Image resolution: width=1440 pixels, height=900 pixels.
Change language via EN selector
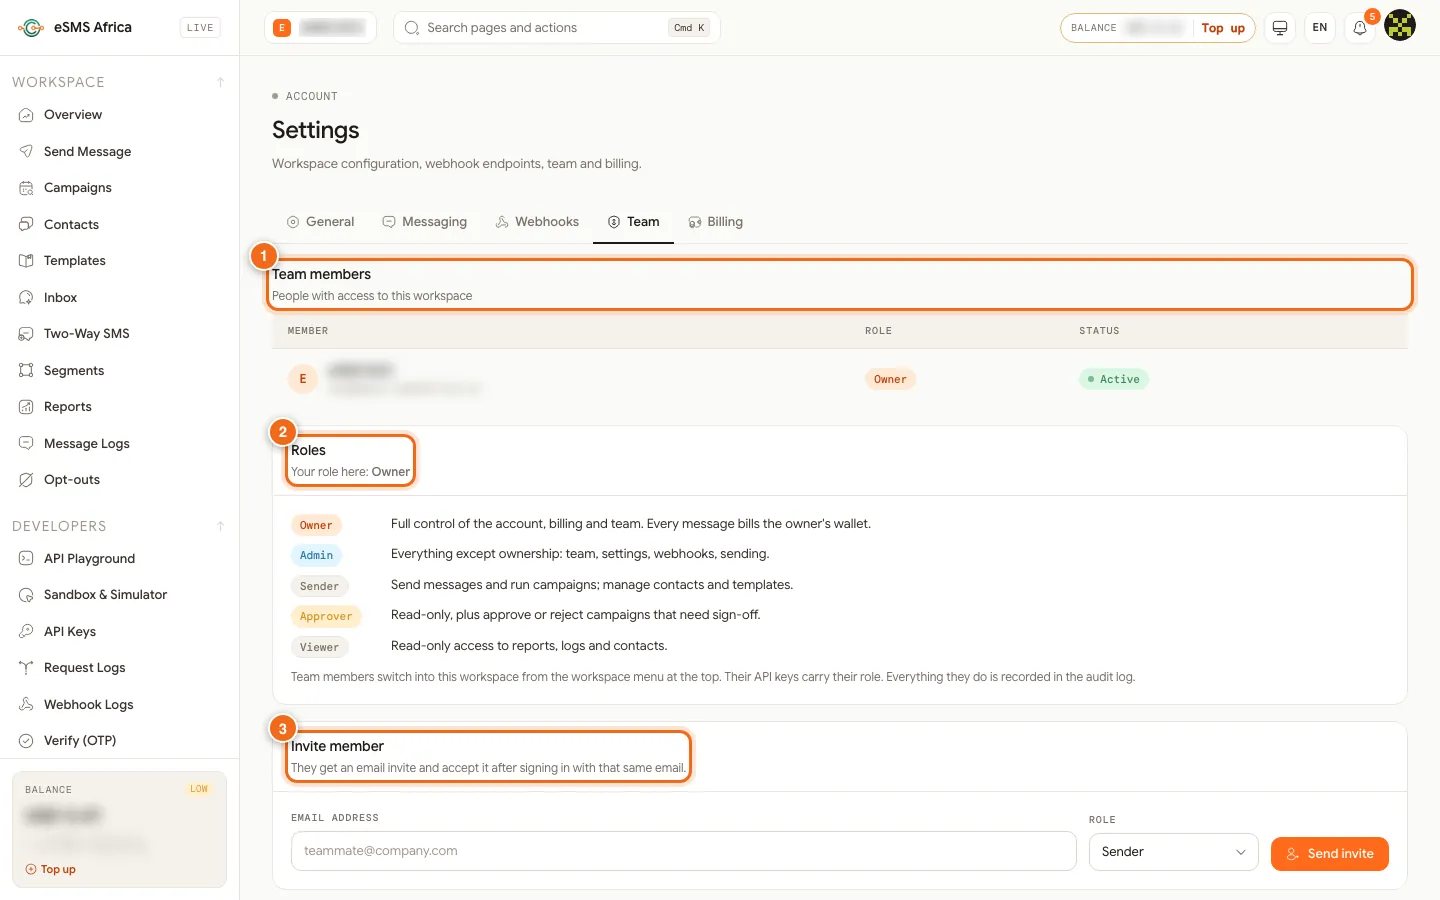point(1320,28)
